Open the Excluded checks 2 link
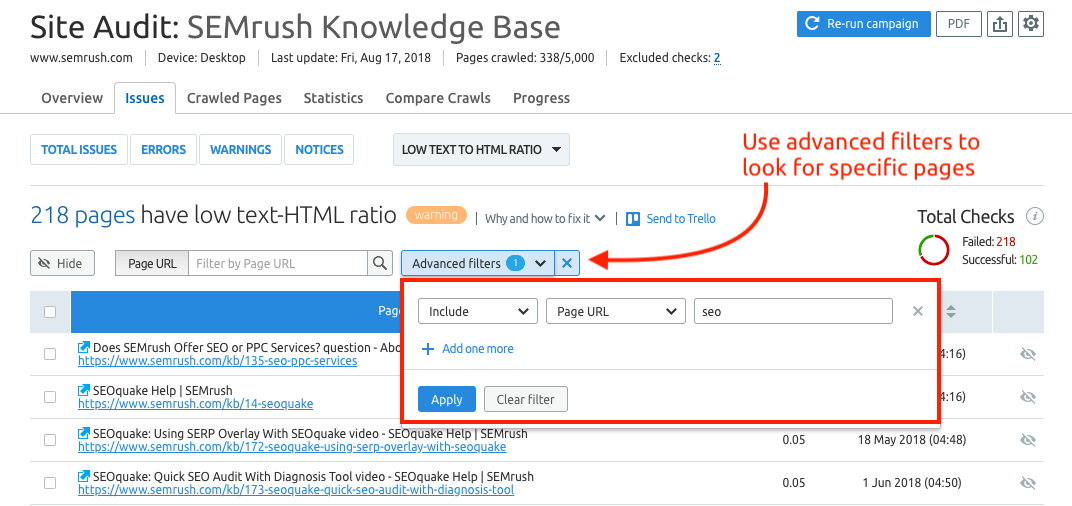 point(717,58)
